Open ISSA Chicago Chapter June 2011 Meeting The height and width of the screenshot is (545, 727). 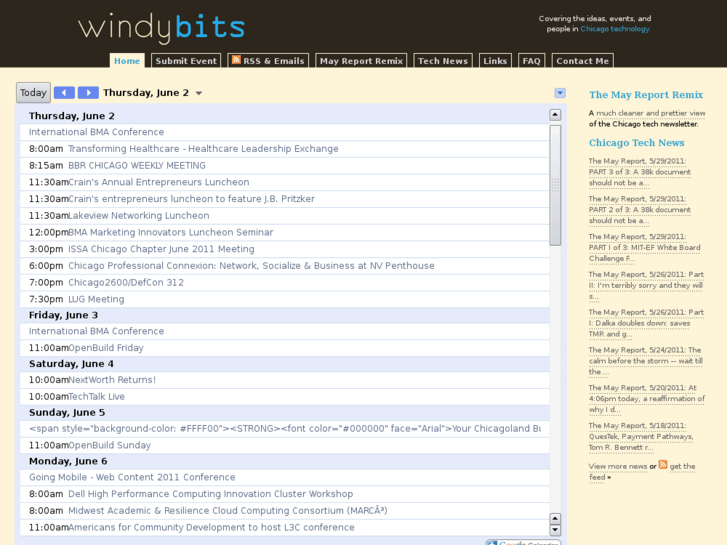(x=161, y=249)
